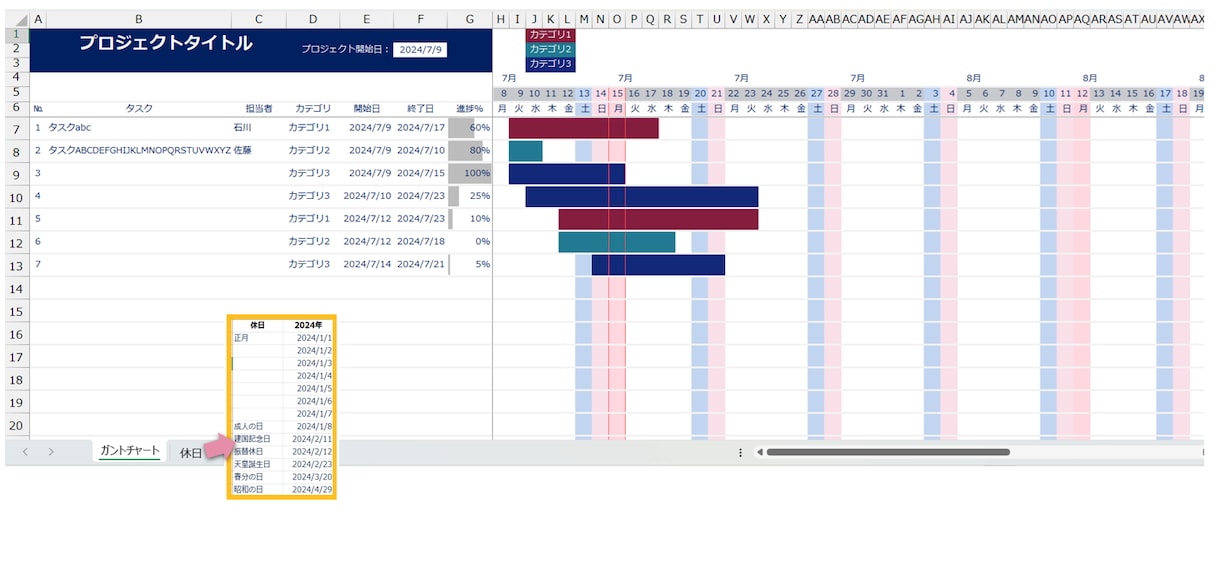Select end date cell 2024/7/18
Image resolution: width=1220 pixels, height=575 pixels.
(x=421, y=241)
